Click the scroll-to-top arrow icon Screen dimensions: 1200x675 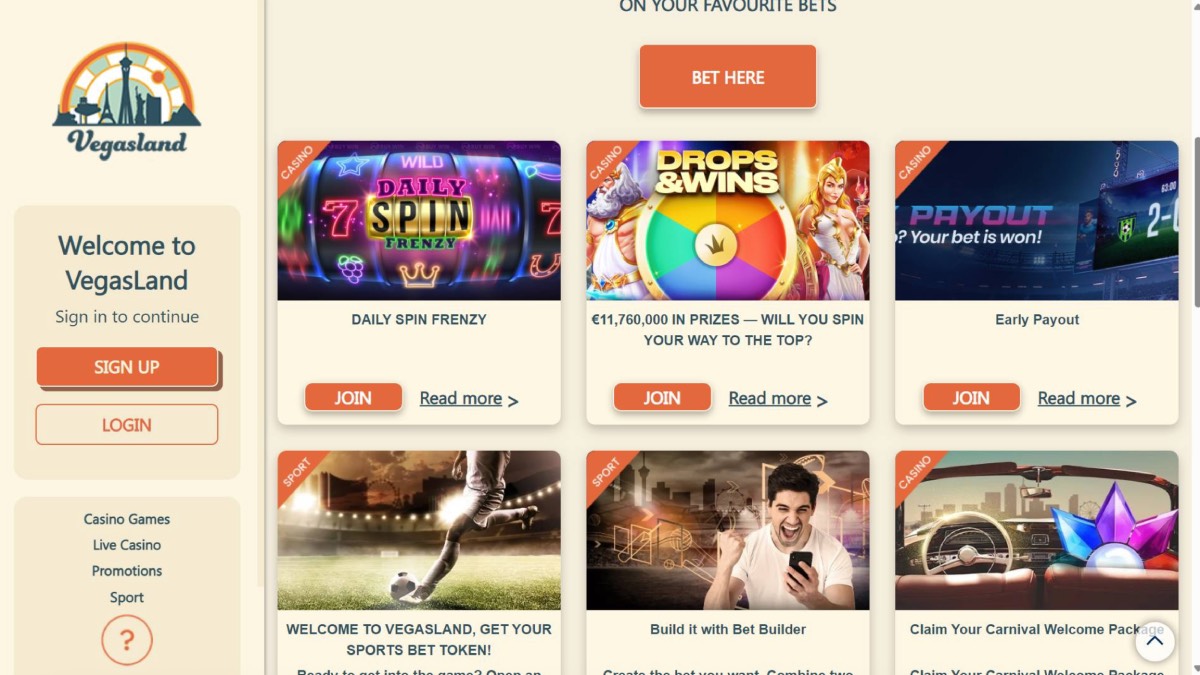coord(1154,641)
